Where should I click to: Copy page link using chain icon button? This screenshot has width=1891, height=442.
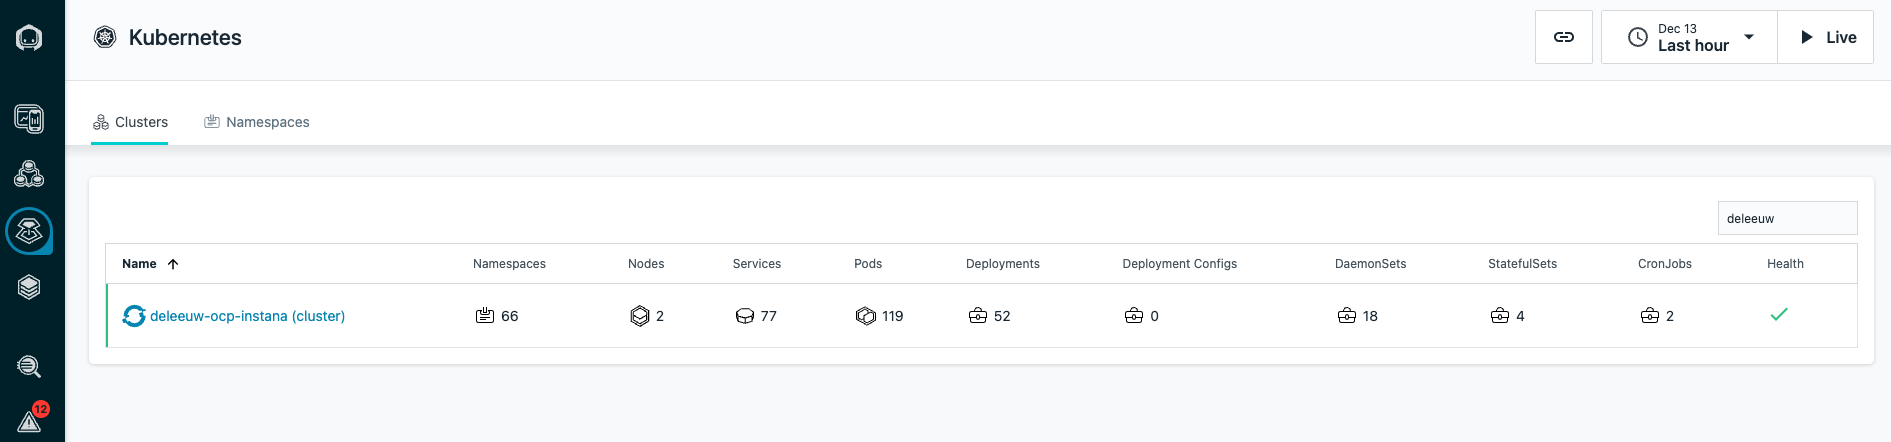coord(1564,37)
